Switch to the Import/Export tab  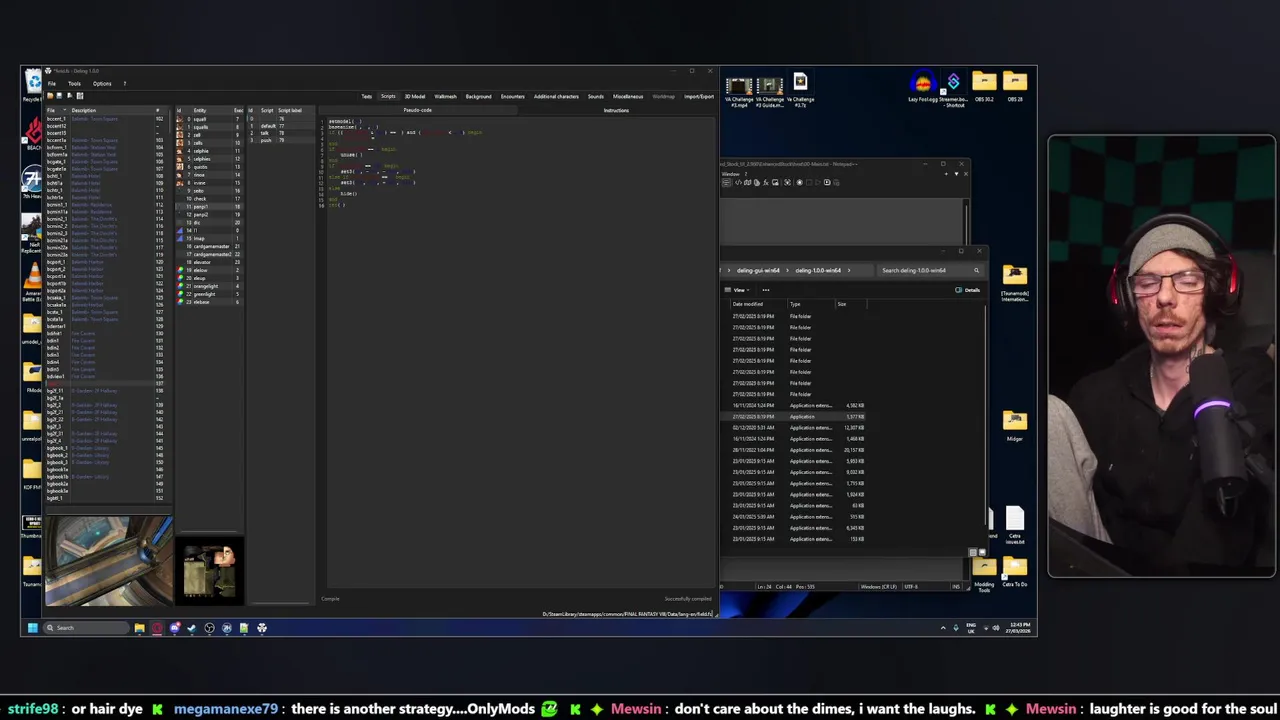(x=699, y=96)
